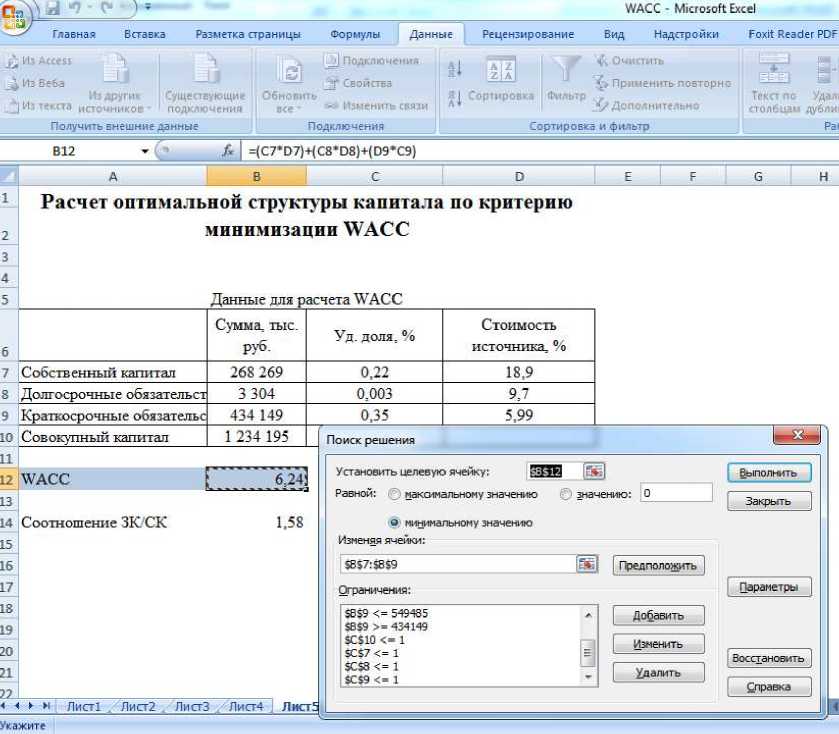The width and height of the screenshot is (839, 734).
Task: Open the Сортировка sort dialog icon
Action: pos(500,72)
